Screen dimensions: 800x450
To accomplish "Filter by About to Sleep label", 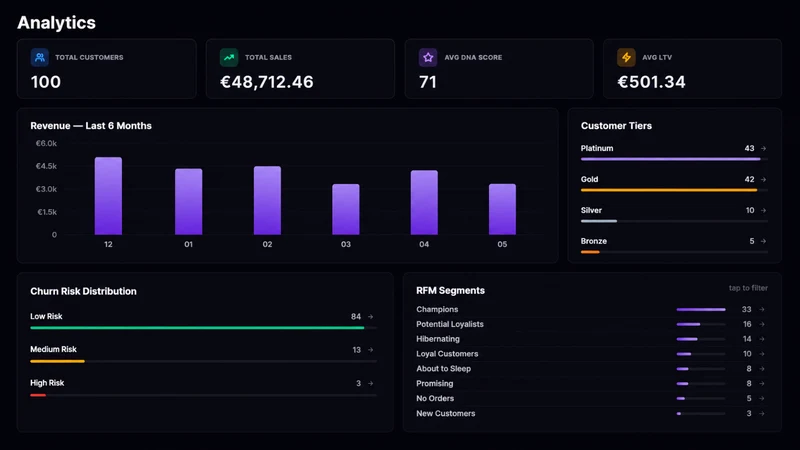I will [443, 368].
